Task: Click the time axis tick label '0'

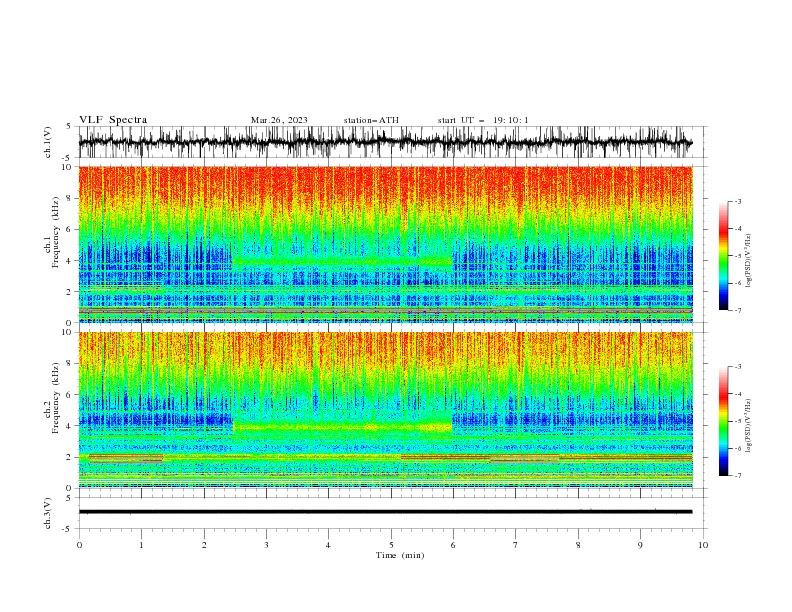Action: coord(79,545)
